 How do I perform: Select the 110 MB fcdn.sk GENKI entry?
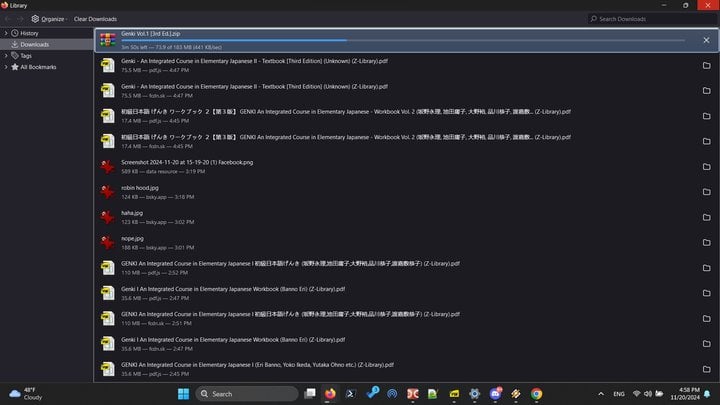click(x=406, y=318)
